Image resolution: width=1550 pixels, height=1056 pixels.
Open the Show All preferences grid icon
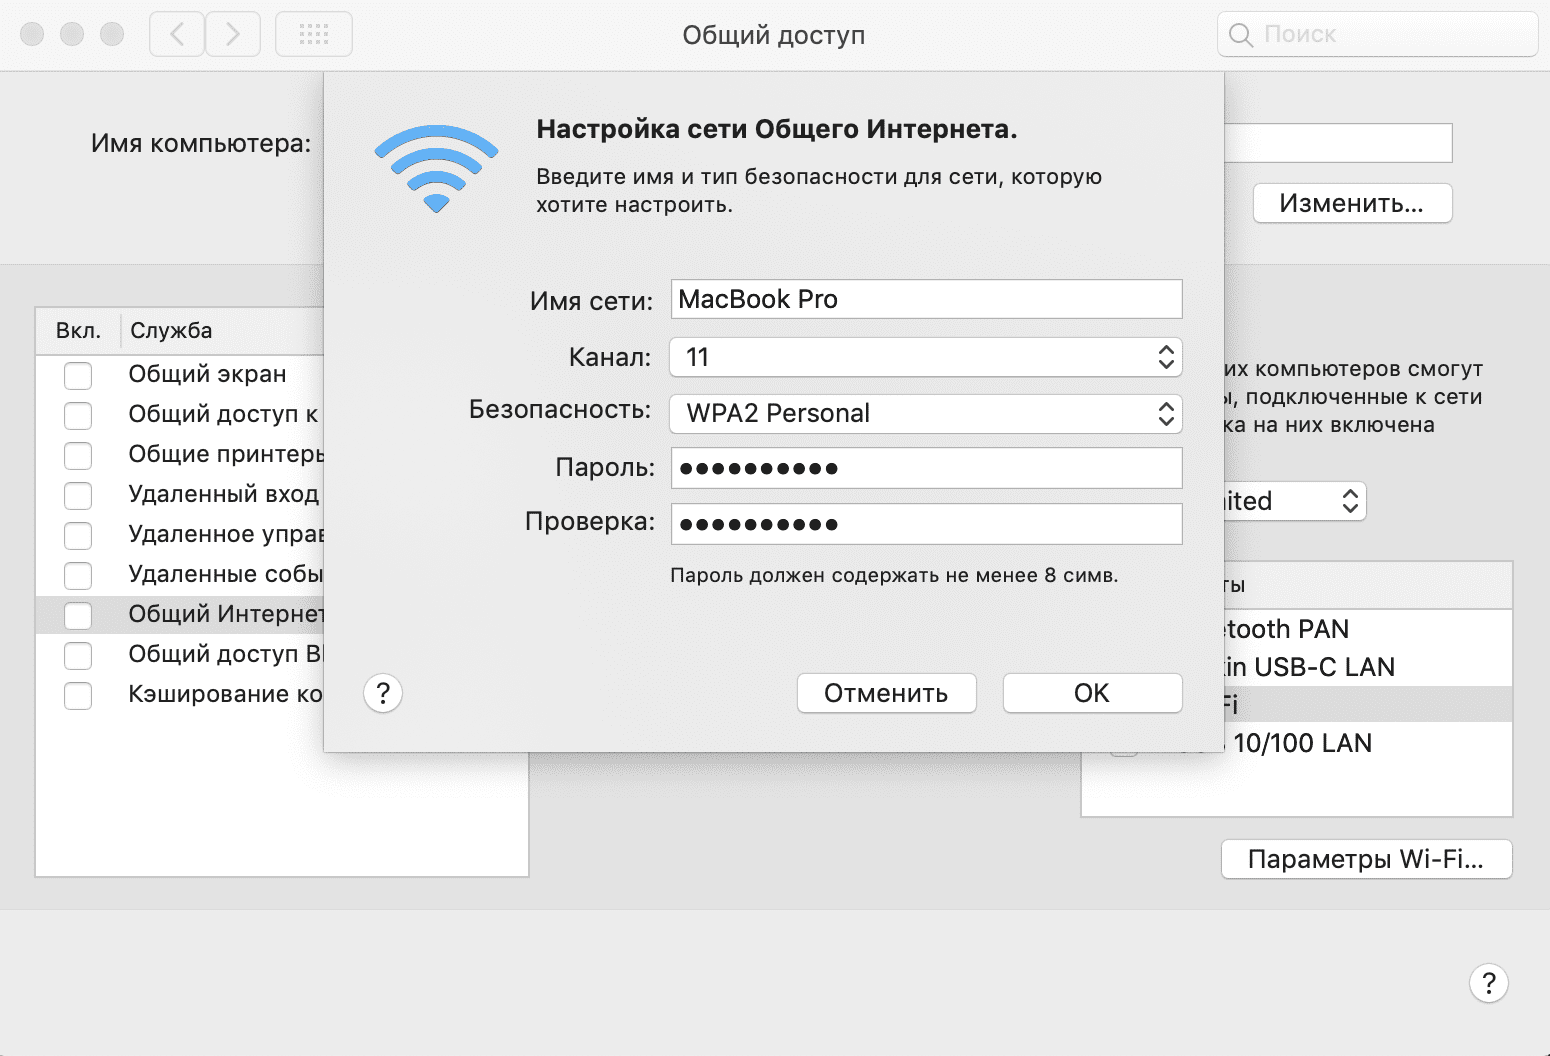coord(313,33)
